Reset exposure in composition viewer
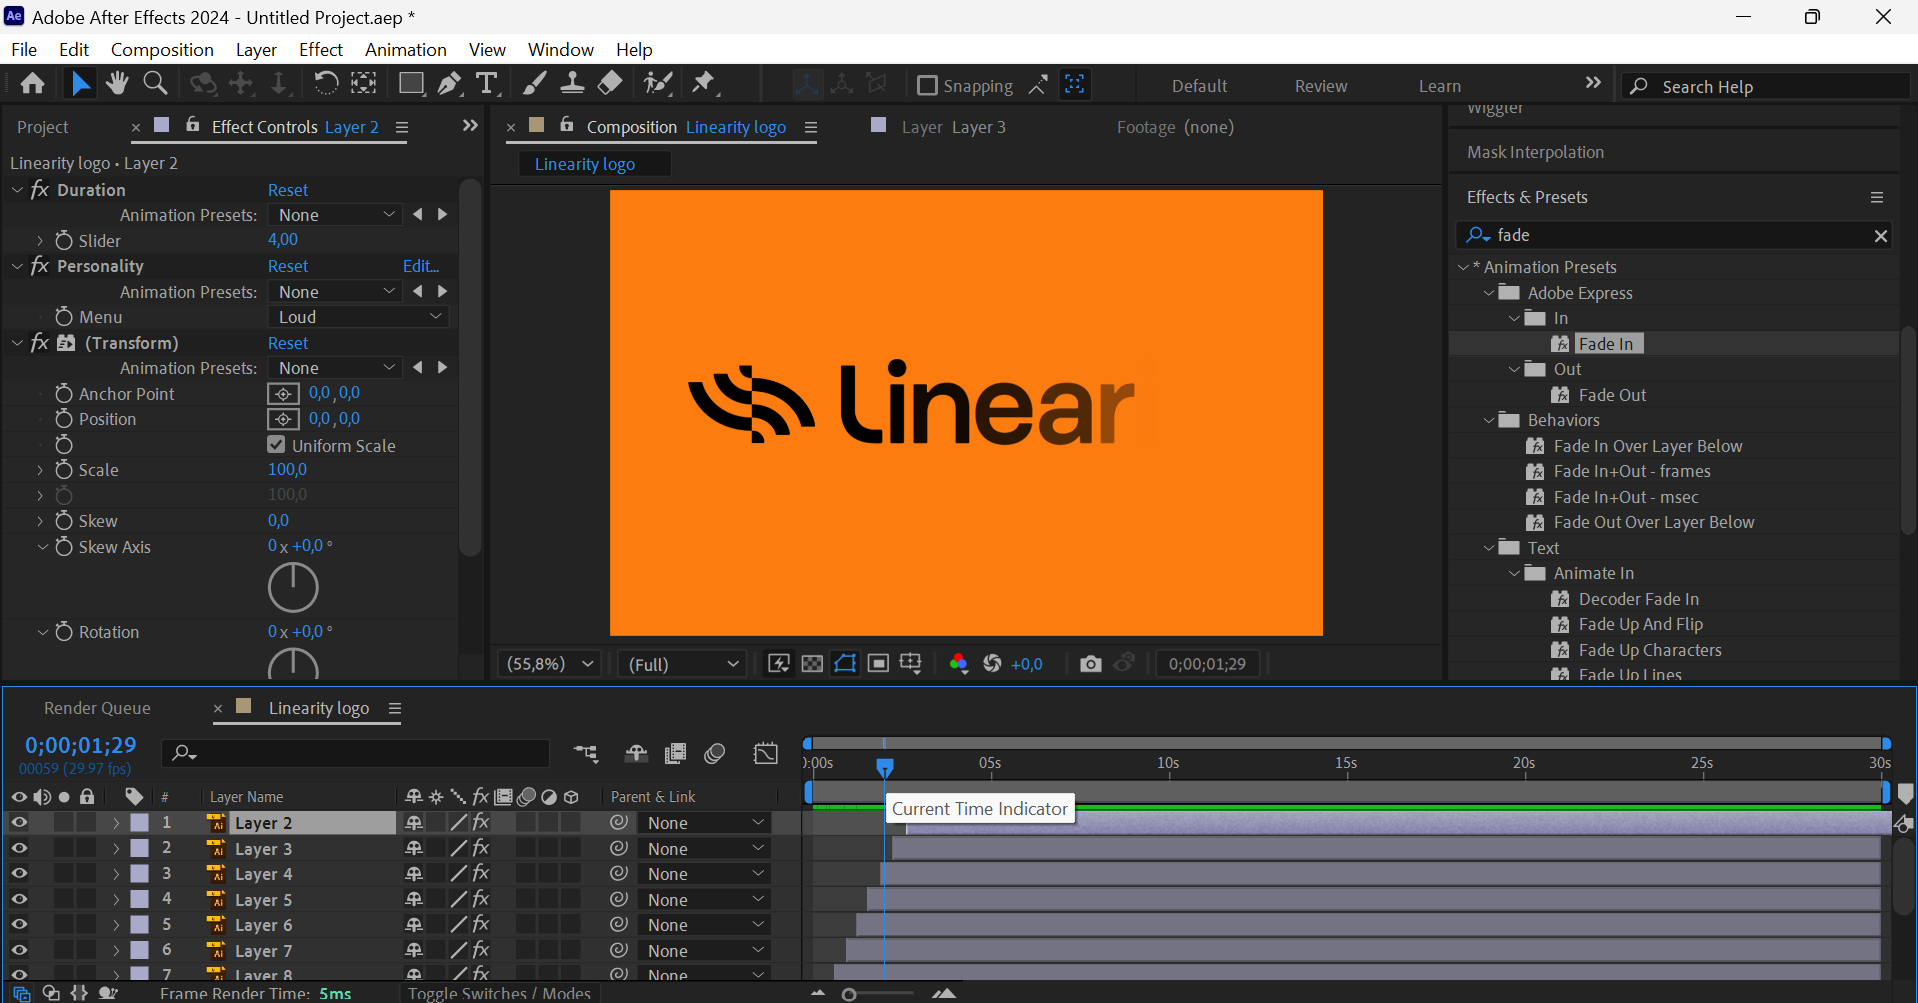 point(992,664)
